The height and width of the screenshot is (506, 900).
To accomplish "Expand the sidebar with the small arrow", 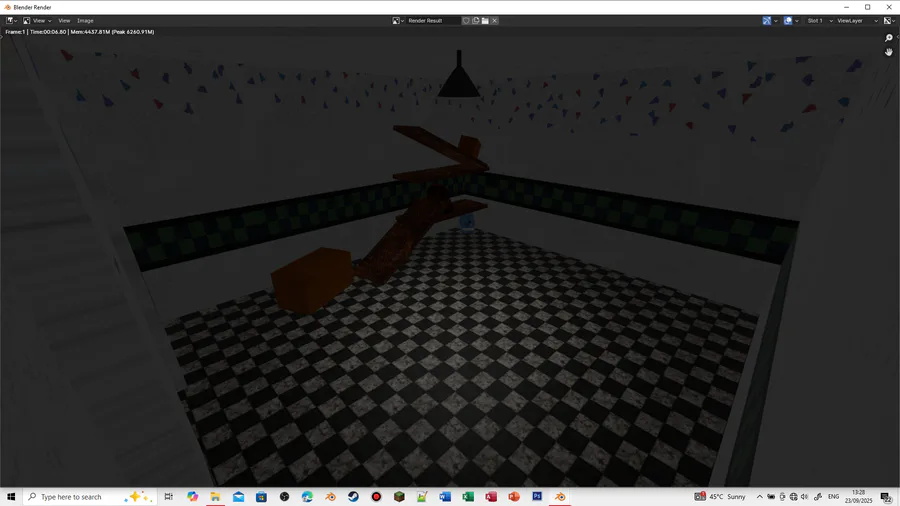I will [897, 37].
